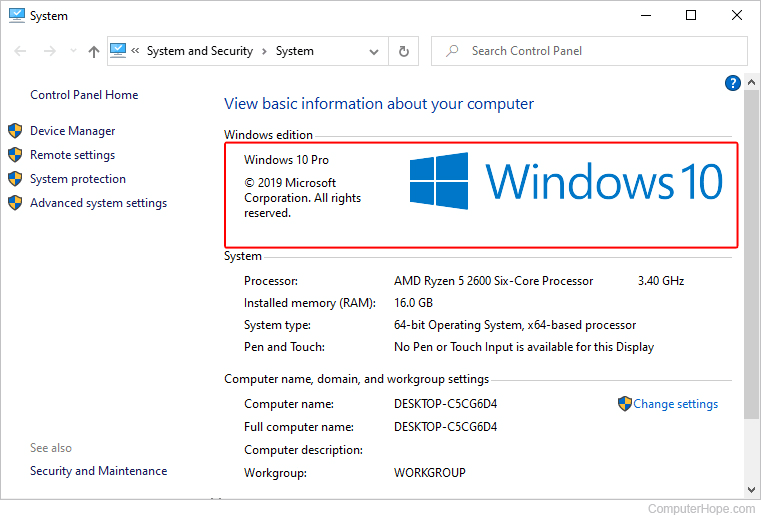The width and height of the screenshot is (761, 520).
Task: Open Security and Maintenance link
Action: click(99, 471)
